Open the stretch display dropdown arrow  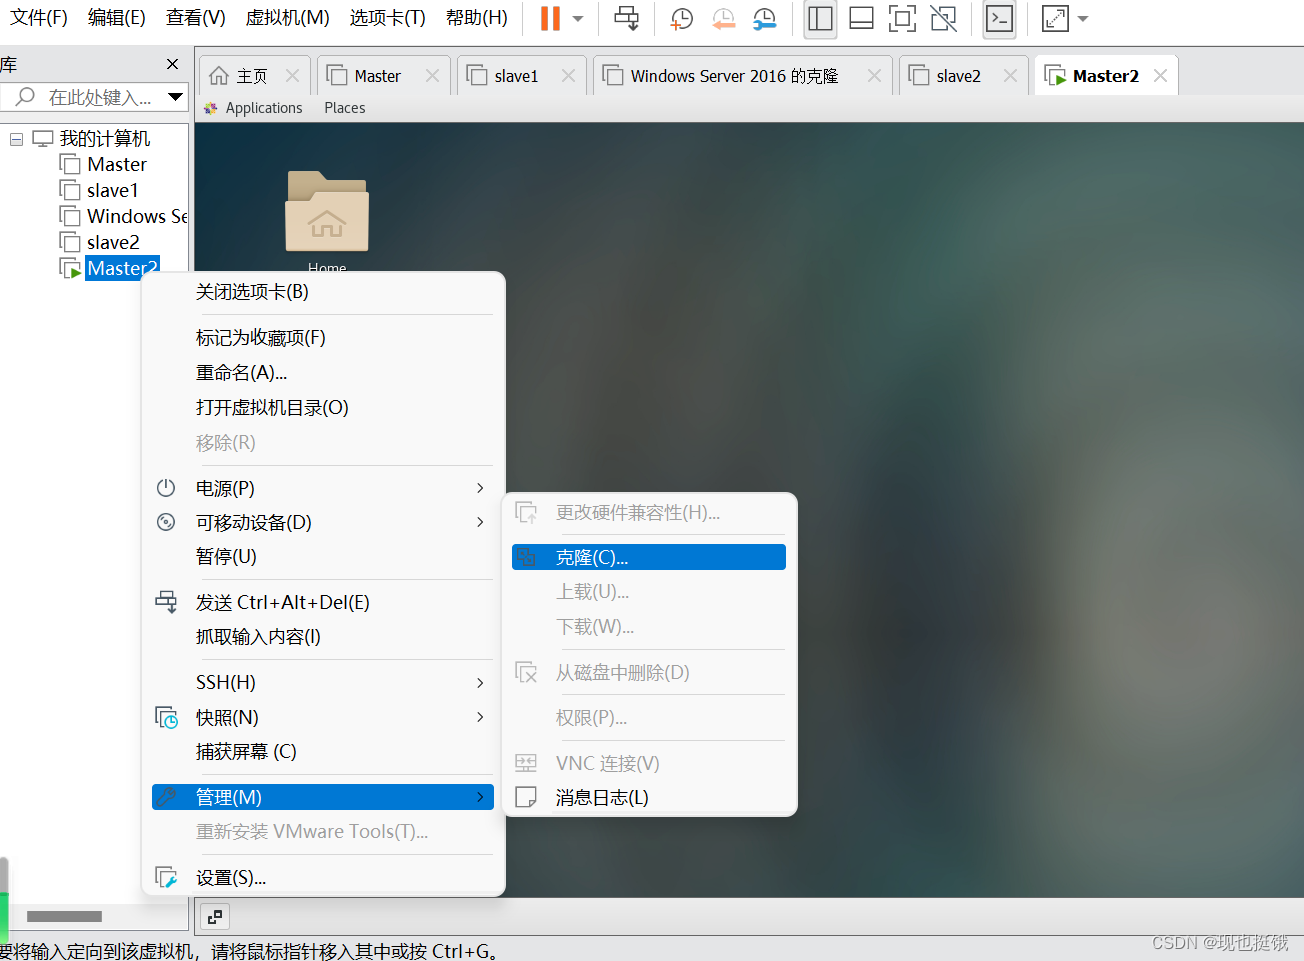1083,18
